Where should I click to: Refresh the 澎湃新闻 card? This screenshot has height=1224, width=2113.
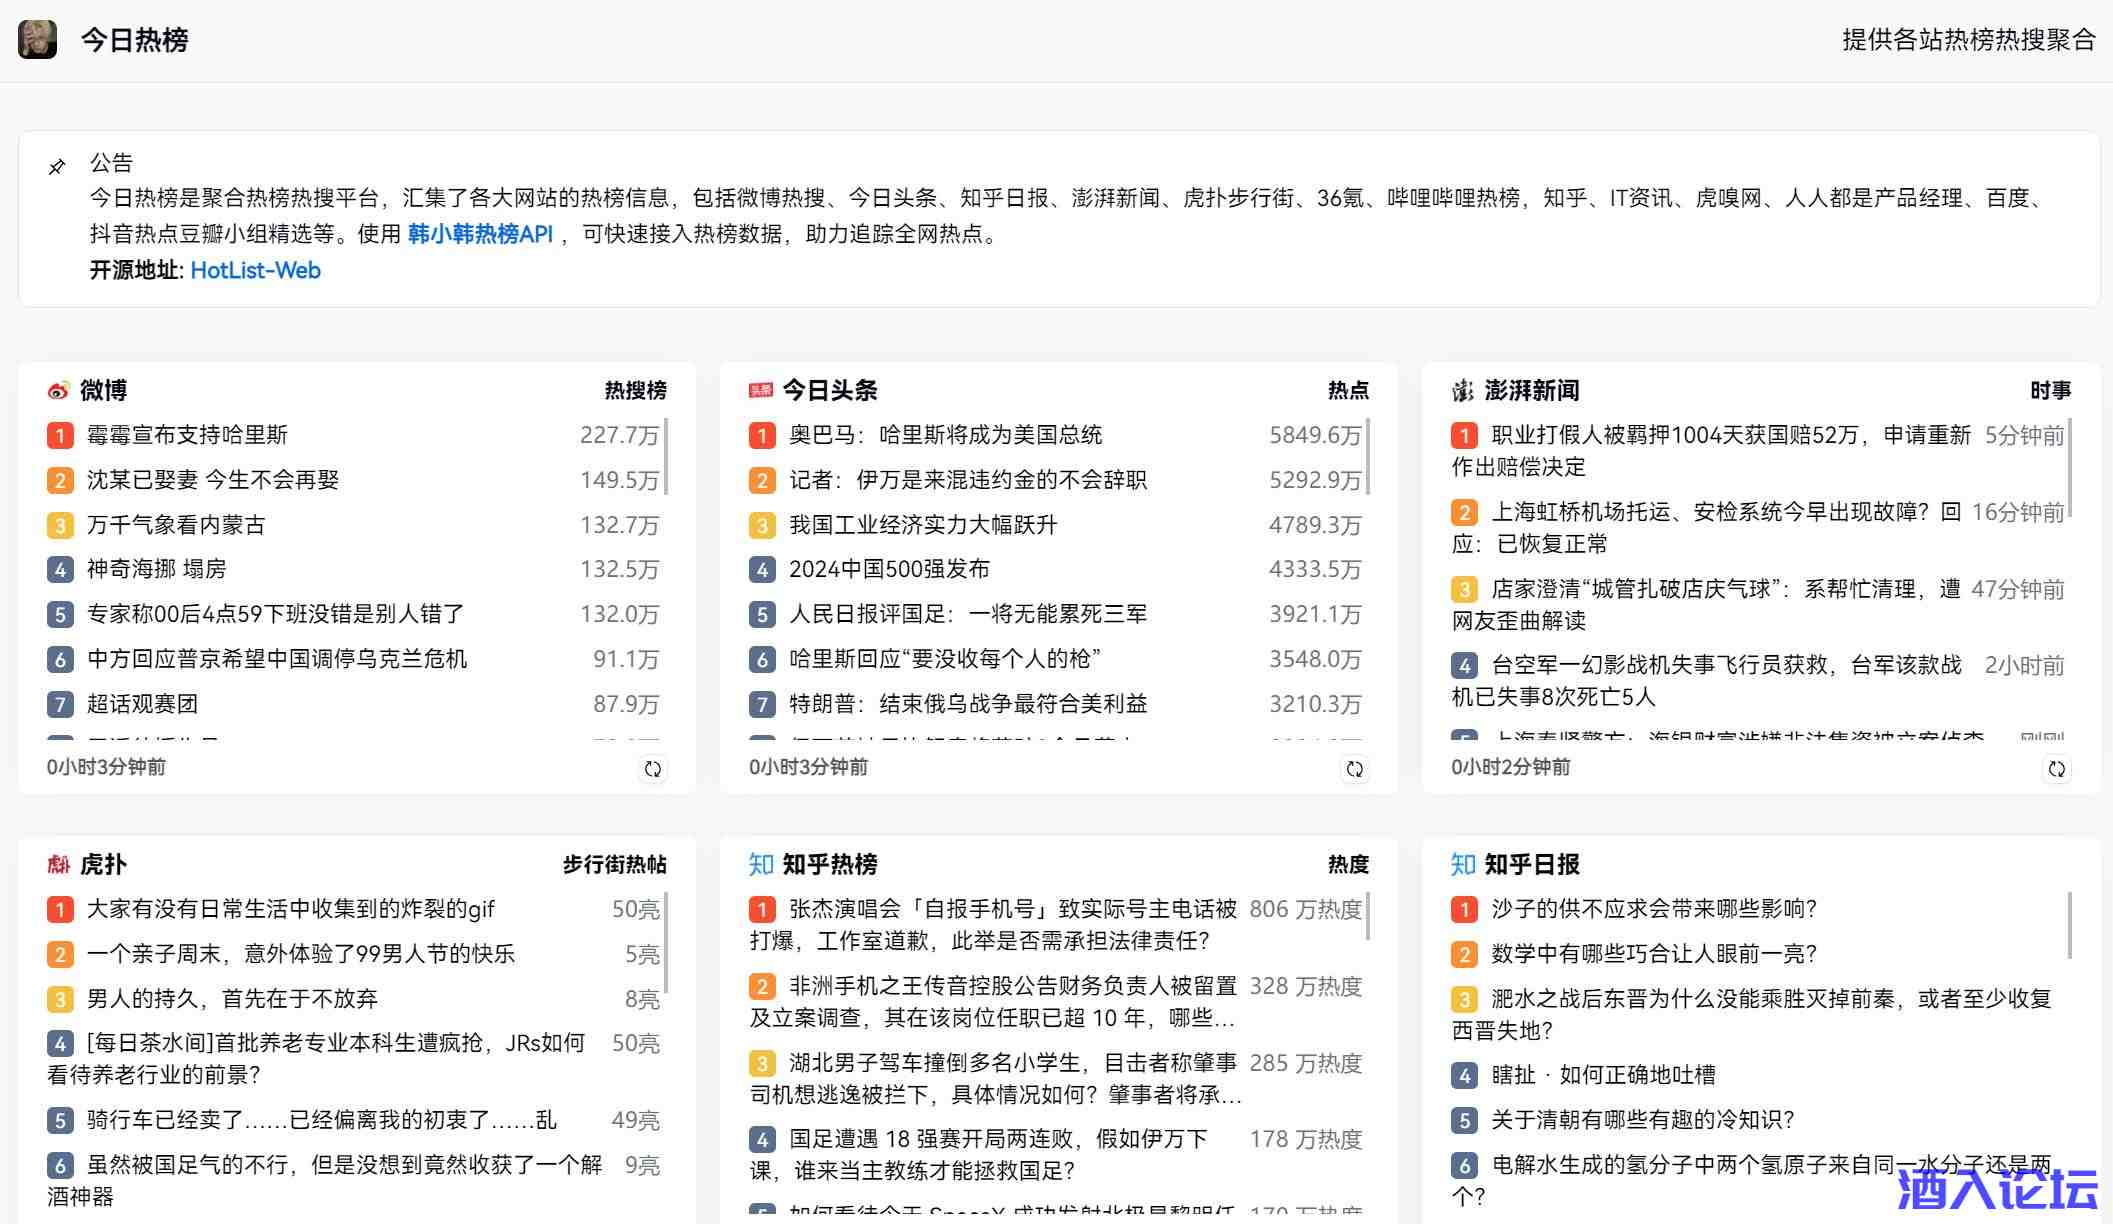tap(2057, 768)
